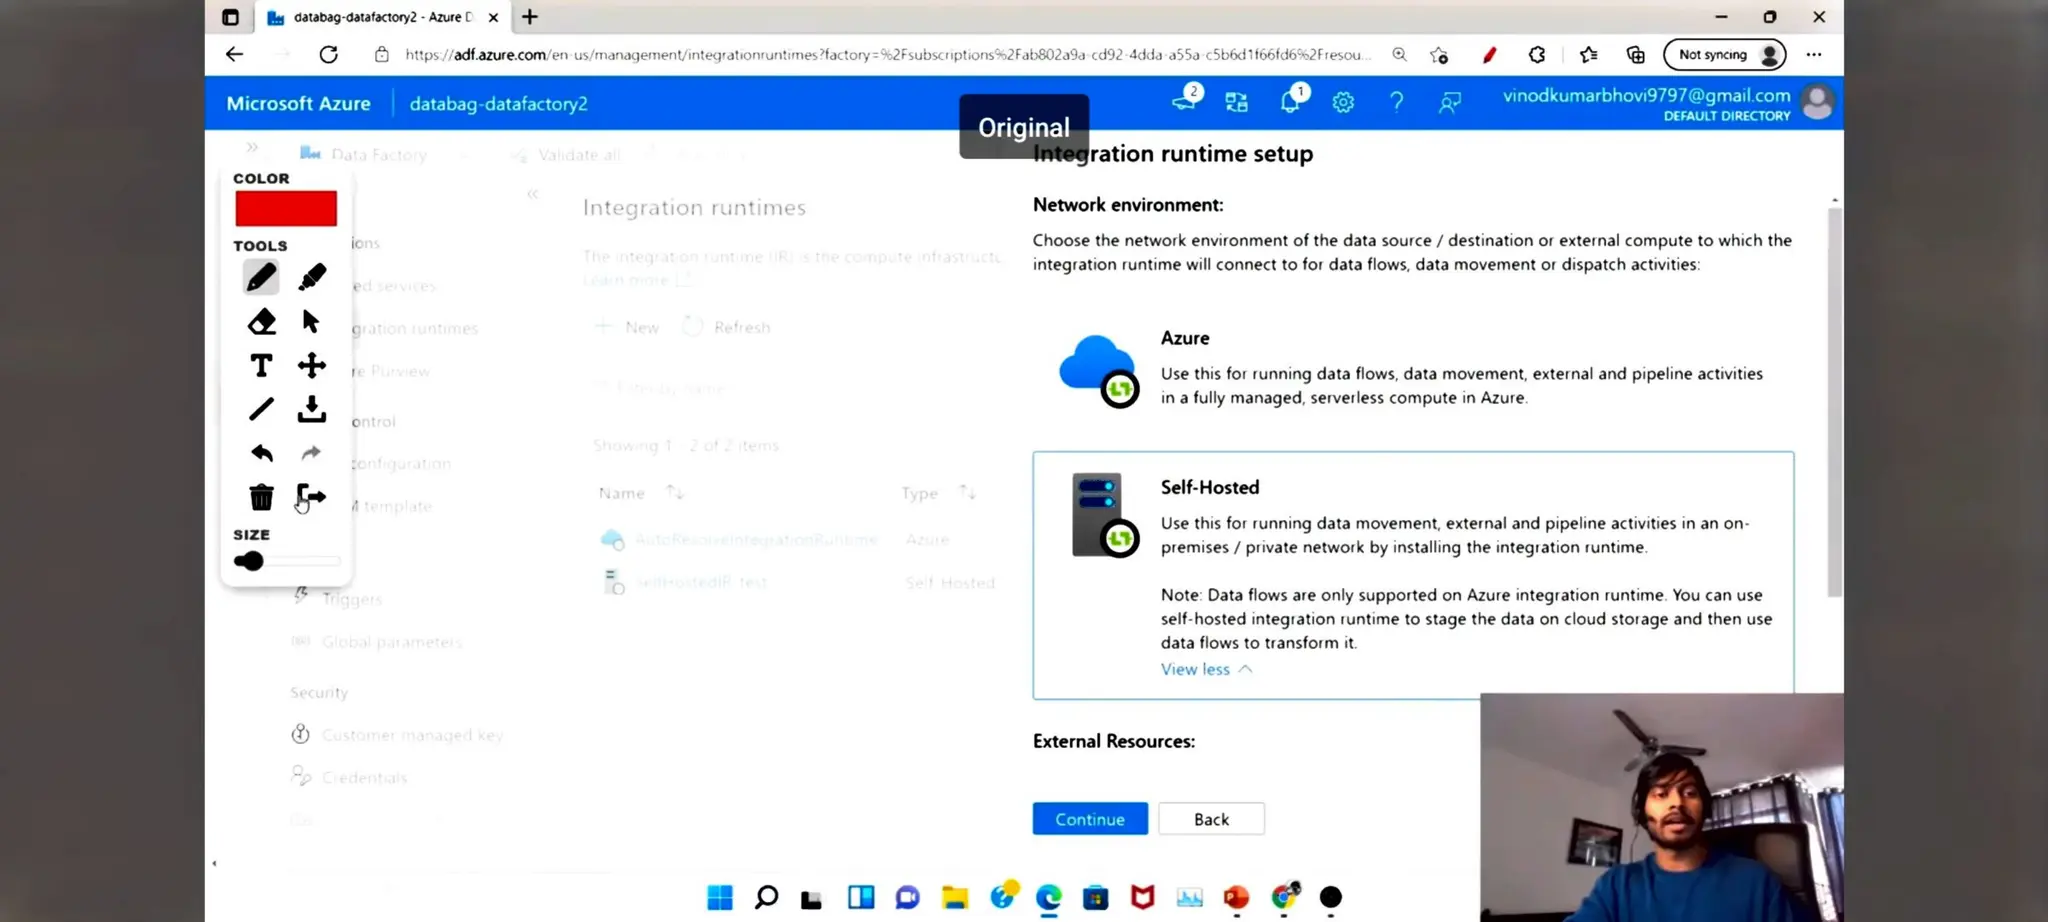Select the highlighter marker tool
The image size is (2048, 922).
[312, 277]
